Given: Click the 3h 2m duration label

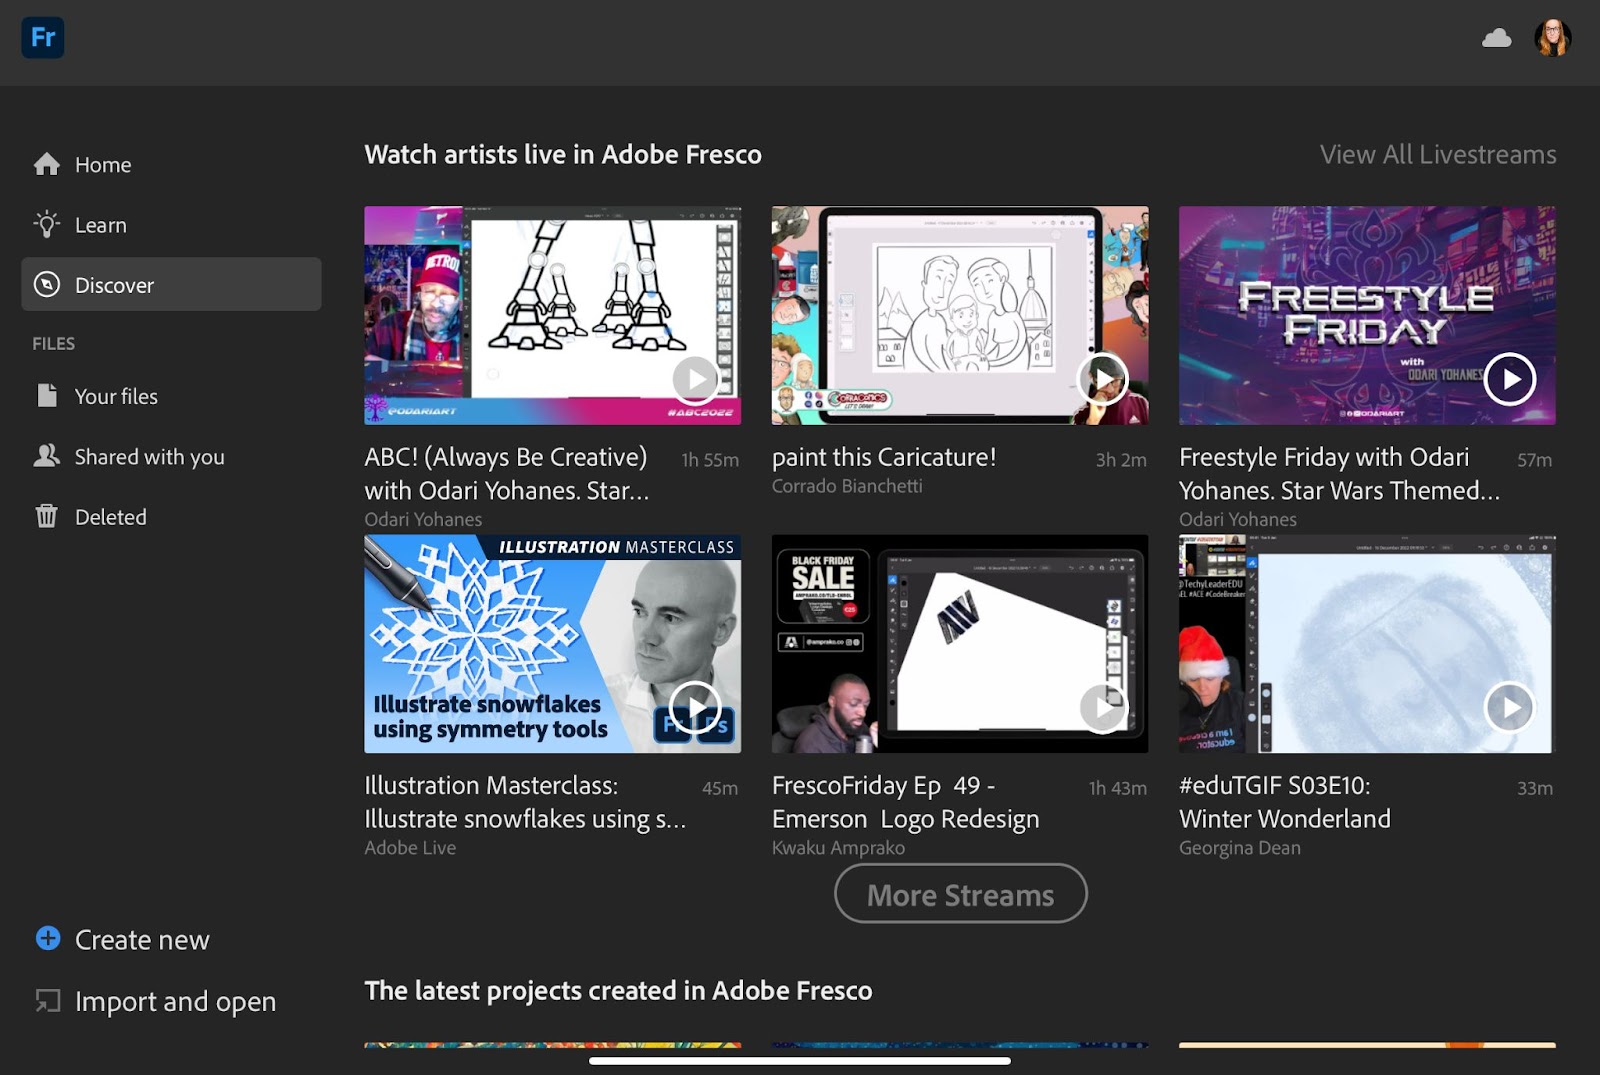Looking at the screenshot, I should tap(1121, 460).
